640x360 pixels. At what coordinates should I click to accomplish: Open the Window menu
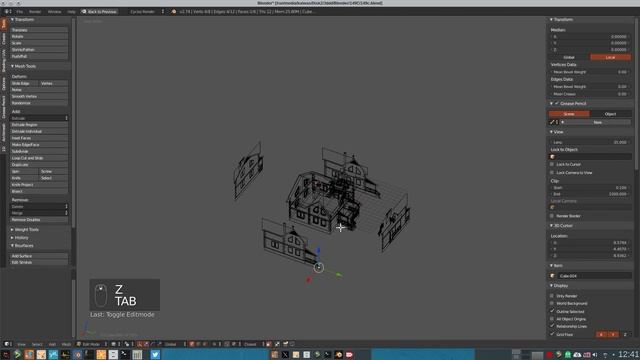point(54,11)
